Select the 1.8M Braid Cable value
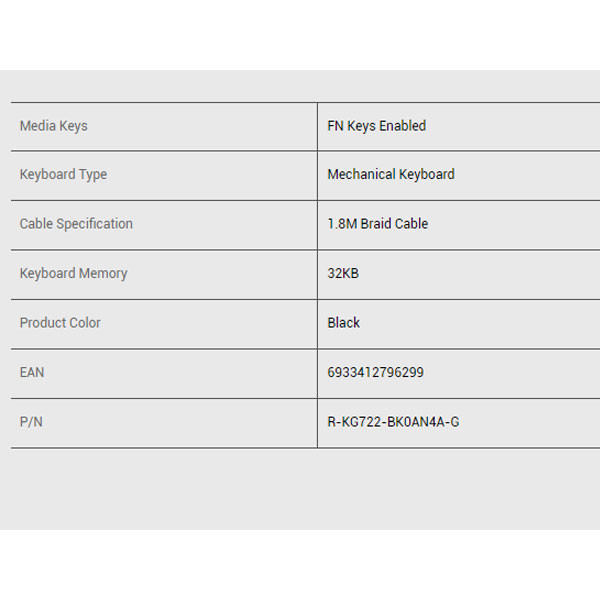 tap(377, 224)
